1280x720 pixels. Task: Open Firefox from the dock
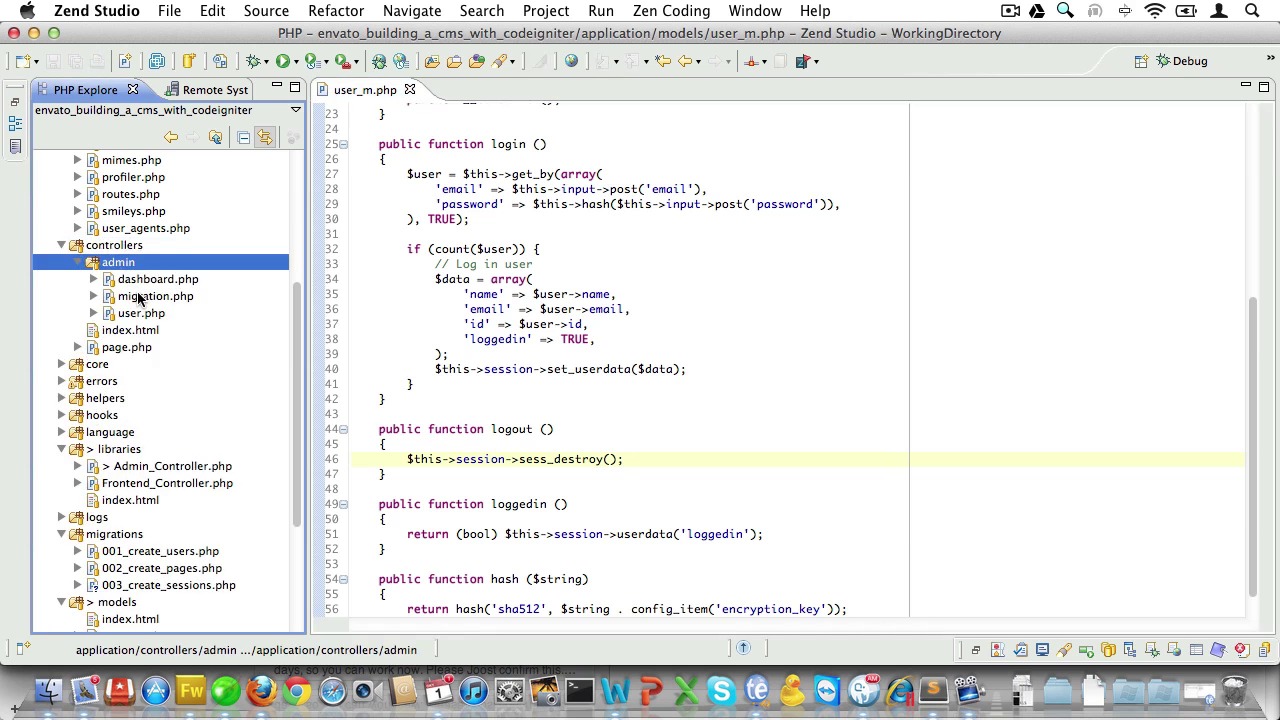[x=261, y=691]
